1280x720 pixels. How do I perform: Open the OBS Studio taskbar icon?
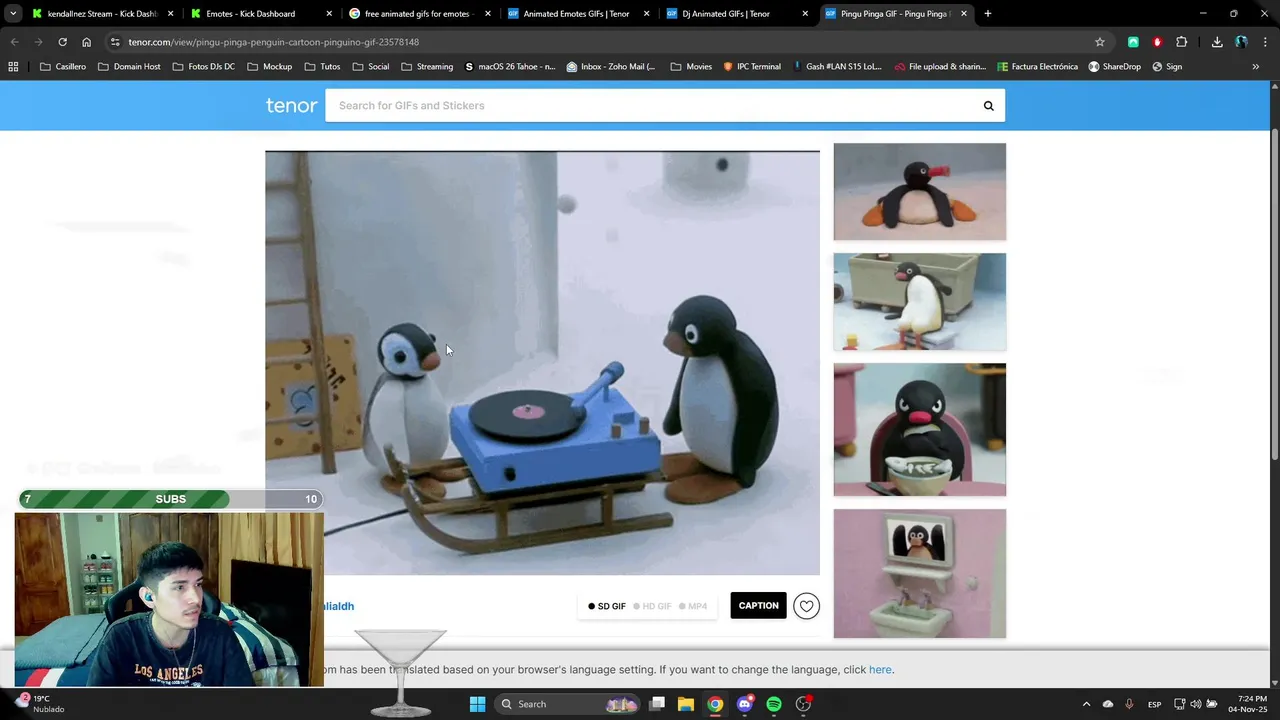click(803, 704)
